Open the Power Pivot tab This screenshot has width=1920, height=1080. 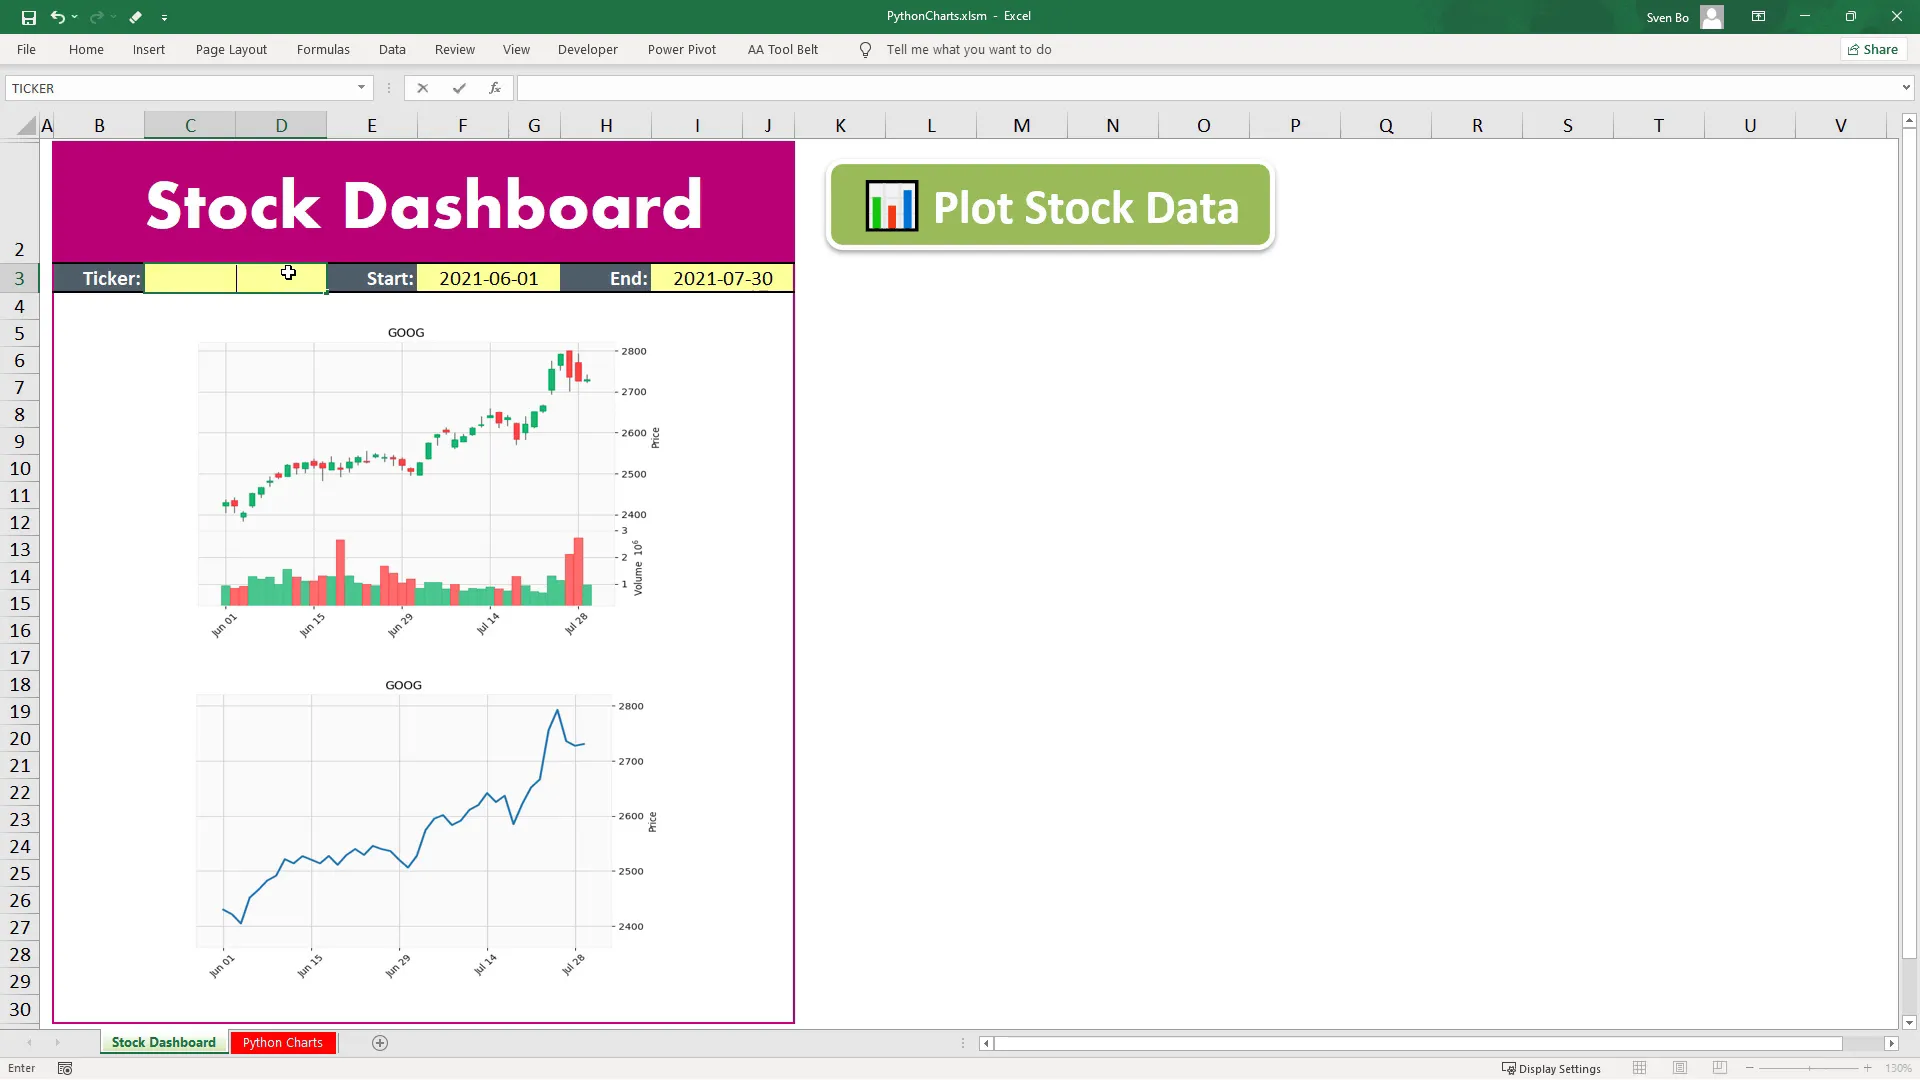(682, 49)
